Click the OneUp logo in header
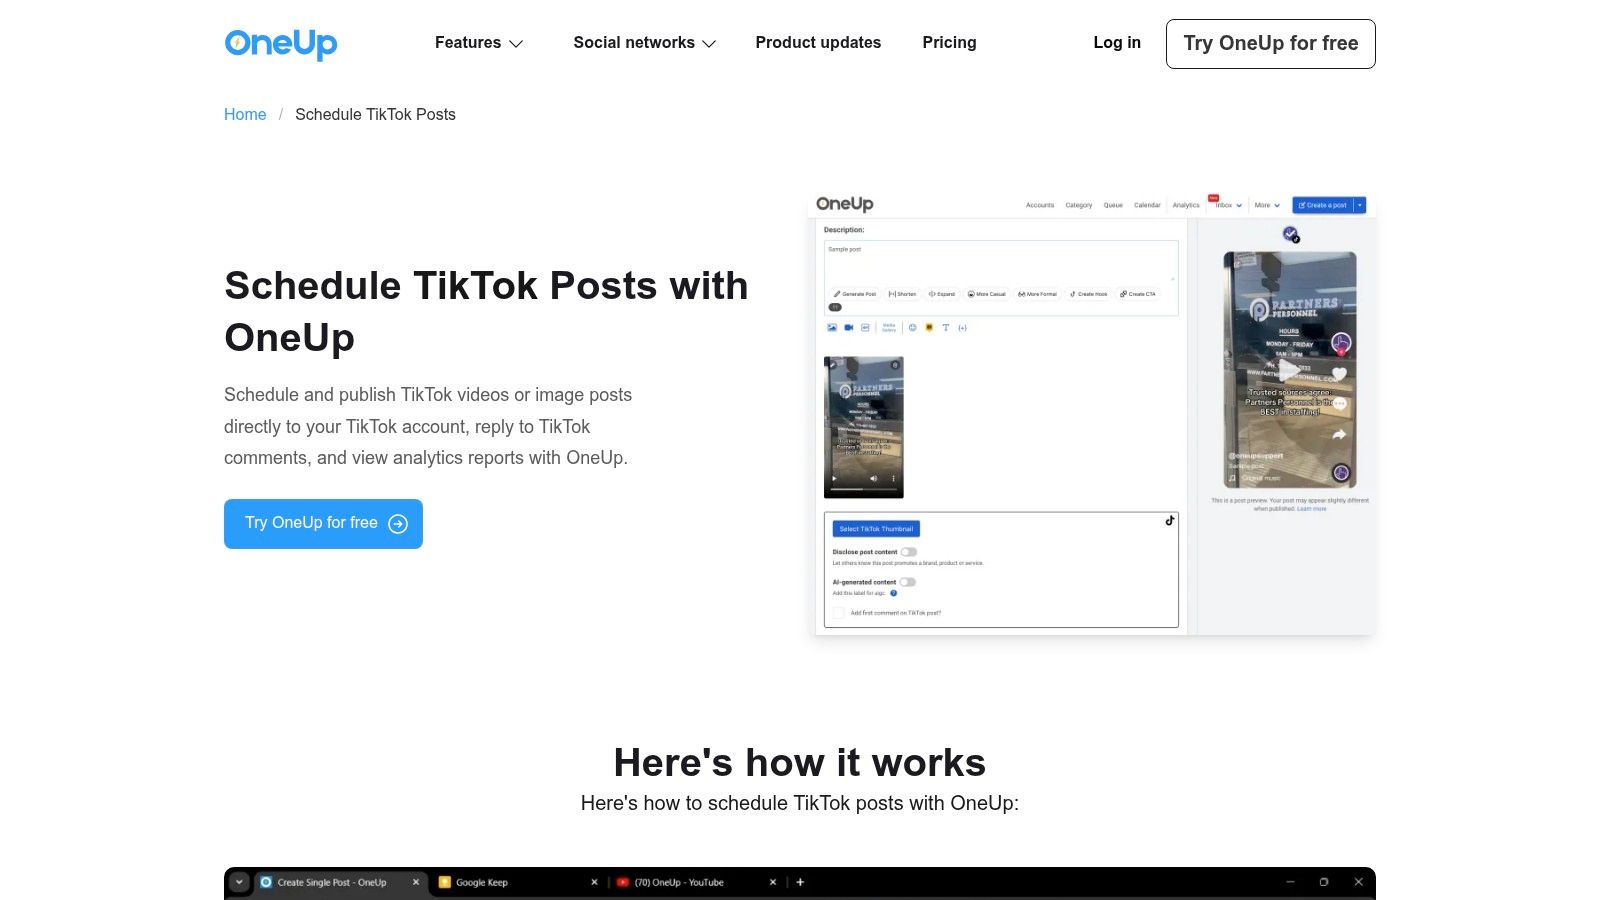This screenshot has height=900, width=1600. (281, 43)
